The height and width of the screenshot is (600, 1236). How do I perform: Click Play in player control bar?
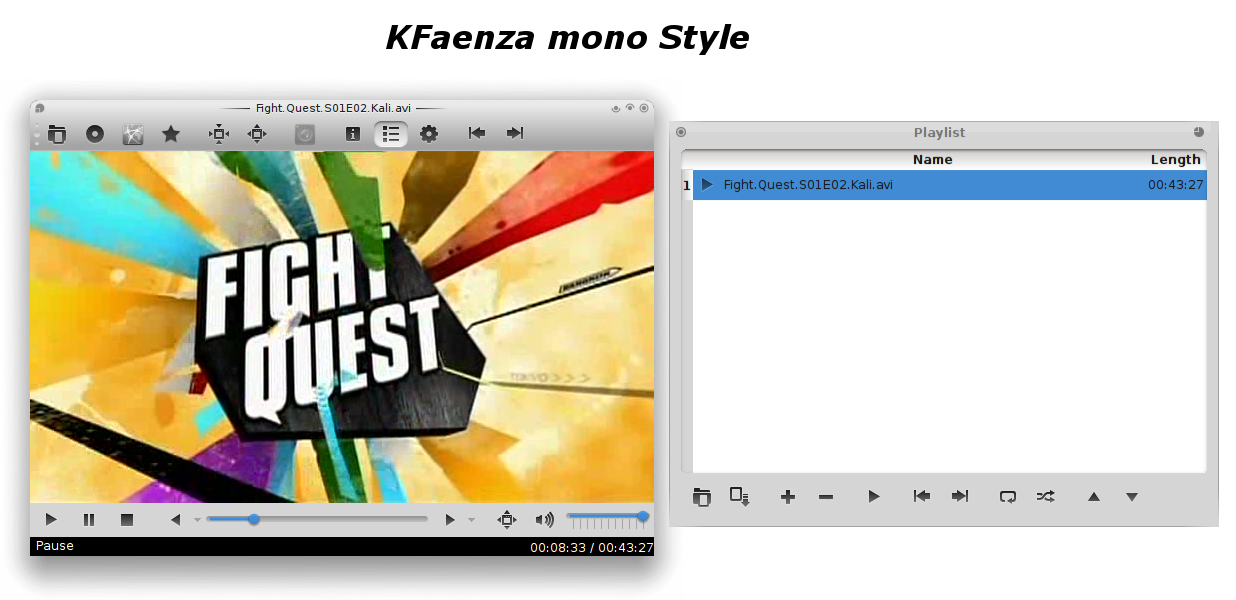coord(51,520)
